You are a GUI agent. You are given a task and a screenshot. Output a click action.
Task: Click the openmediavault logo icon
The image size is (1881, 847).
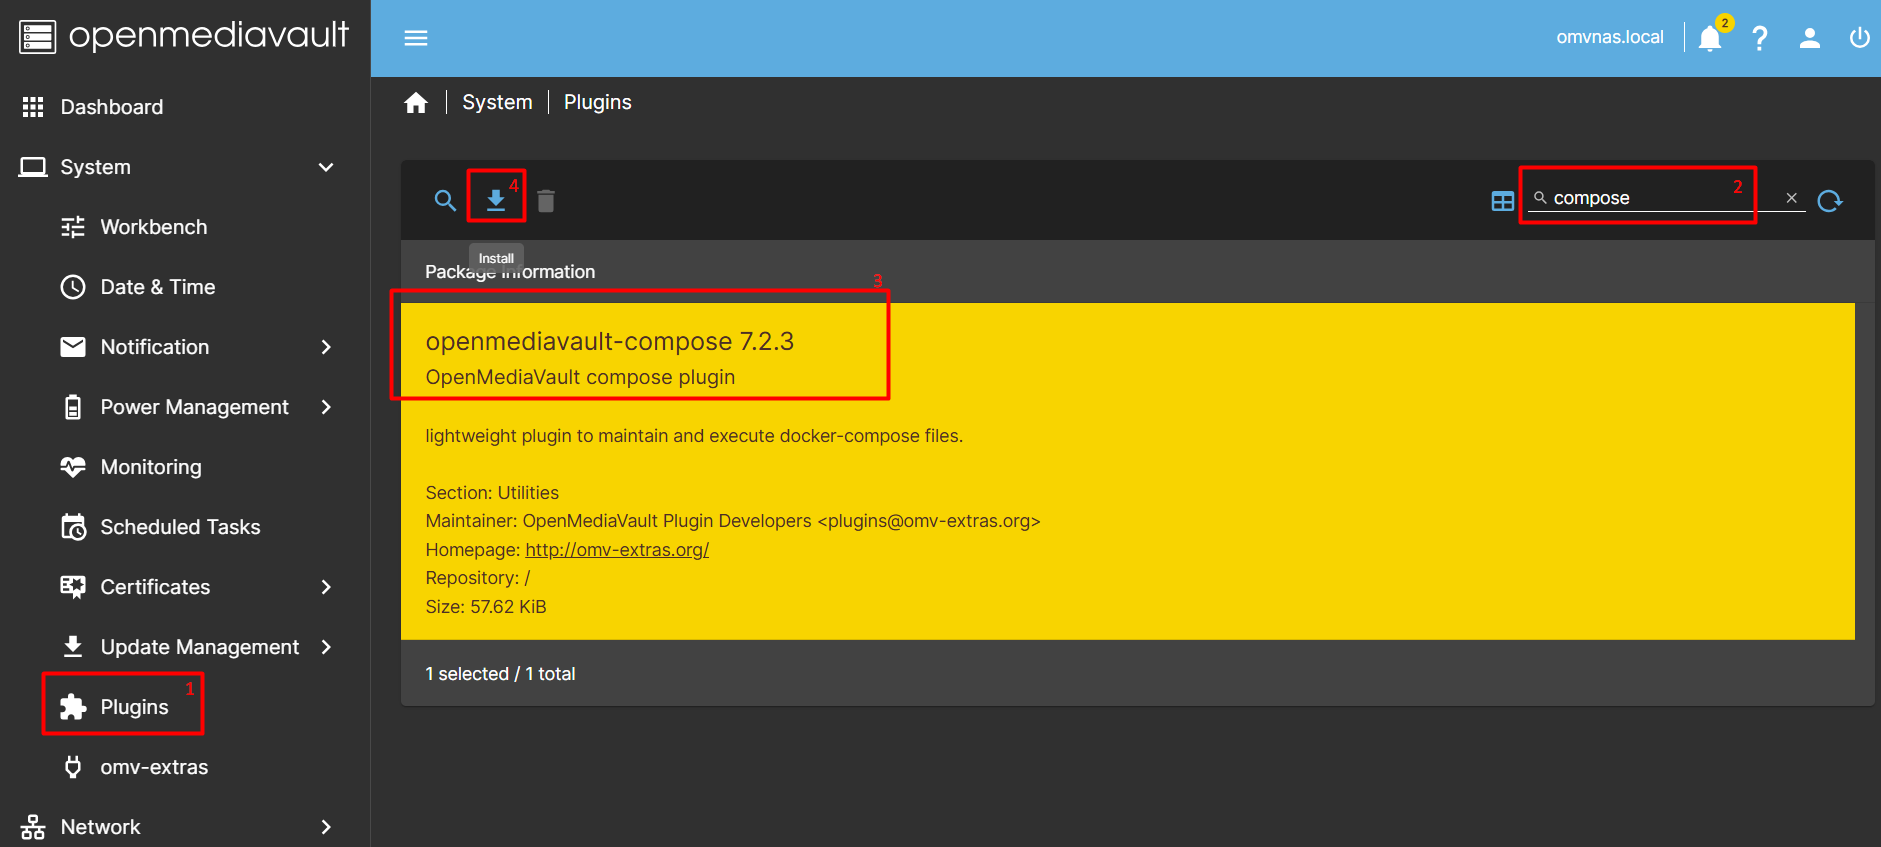(38, 37)
